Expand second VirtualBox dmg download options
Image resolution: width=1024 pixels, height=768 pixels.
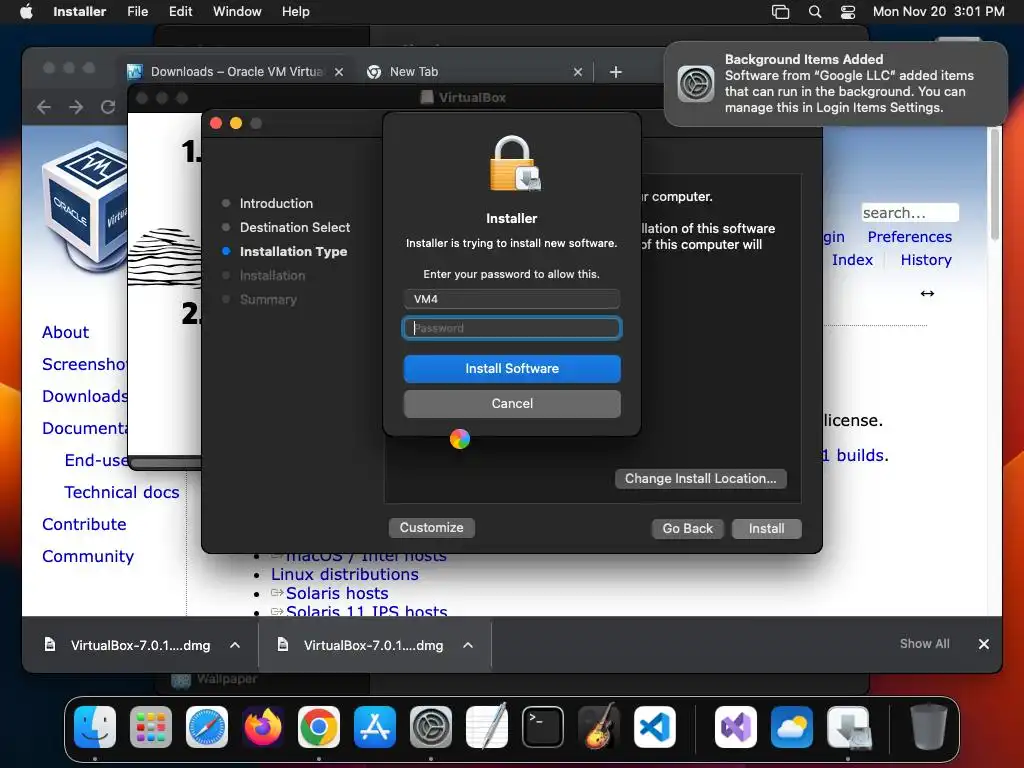(x=468, y=645)
